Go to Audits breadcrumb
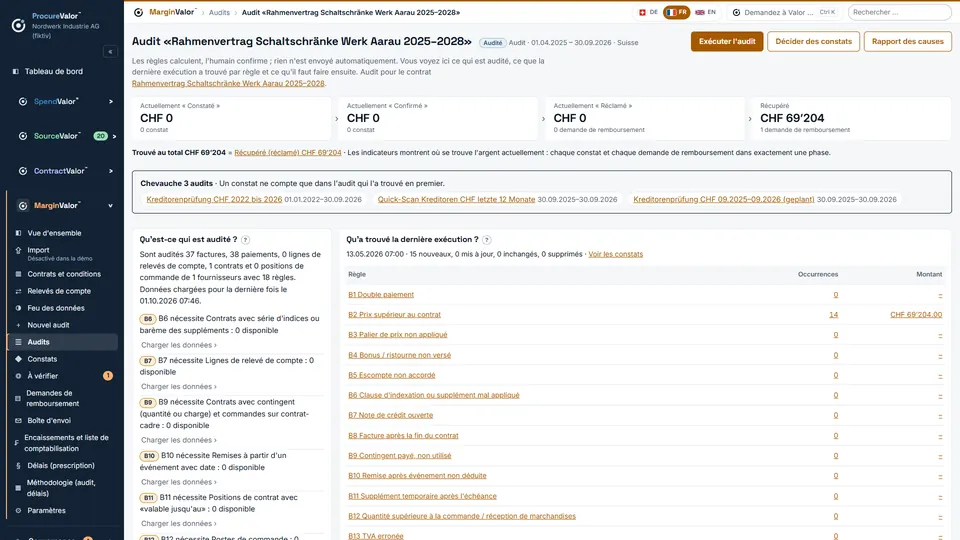The image size is (960, 540). (219, 12)
